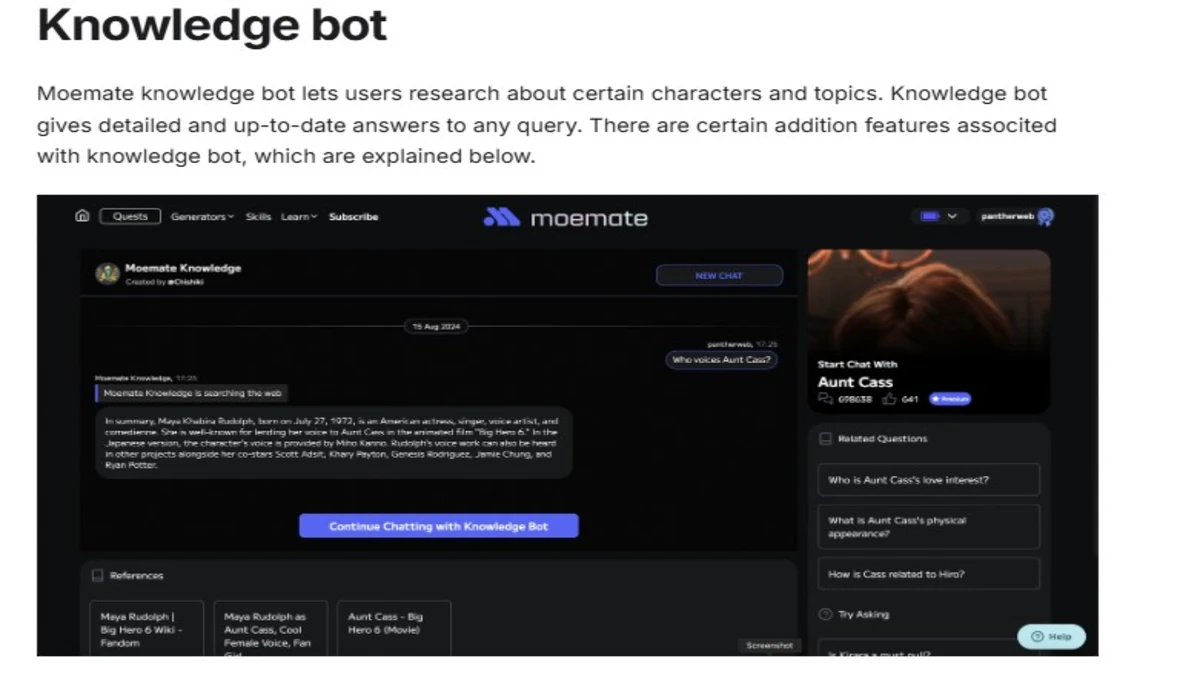Expand the chevron beside the credits indicator
Image resolution: width=1200 pixels, height=675 pixels.
[953, 216]
